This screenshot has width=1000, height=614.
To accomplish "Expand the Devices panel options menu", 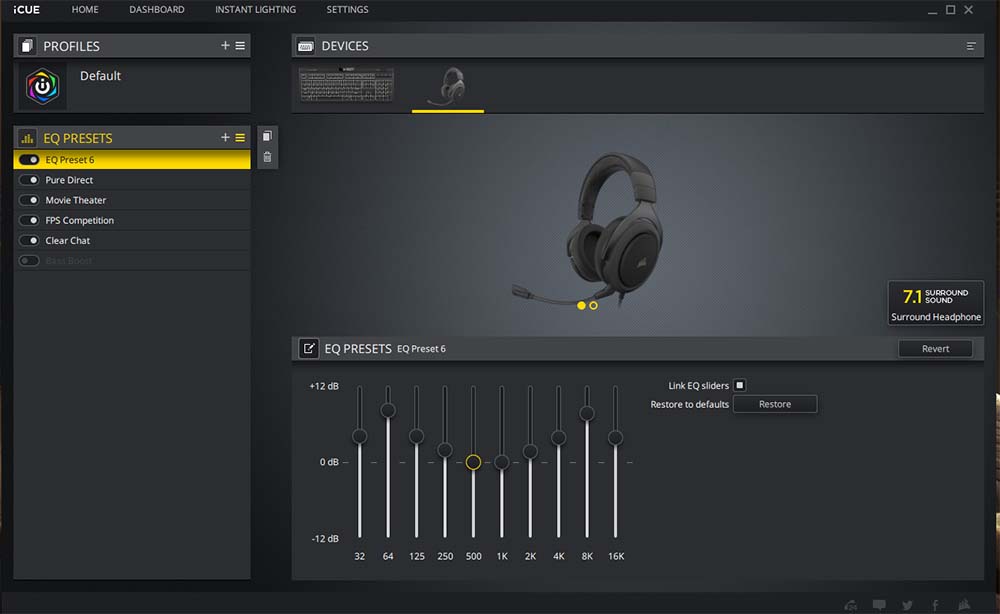I will click(971, 46).
